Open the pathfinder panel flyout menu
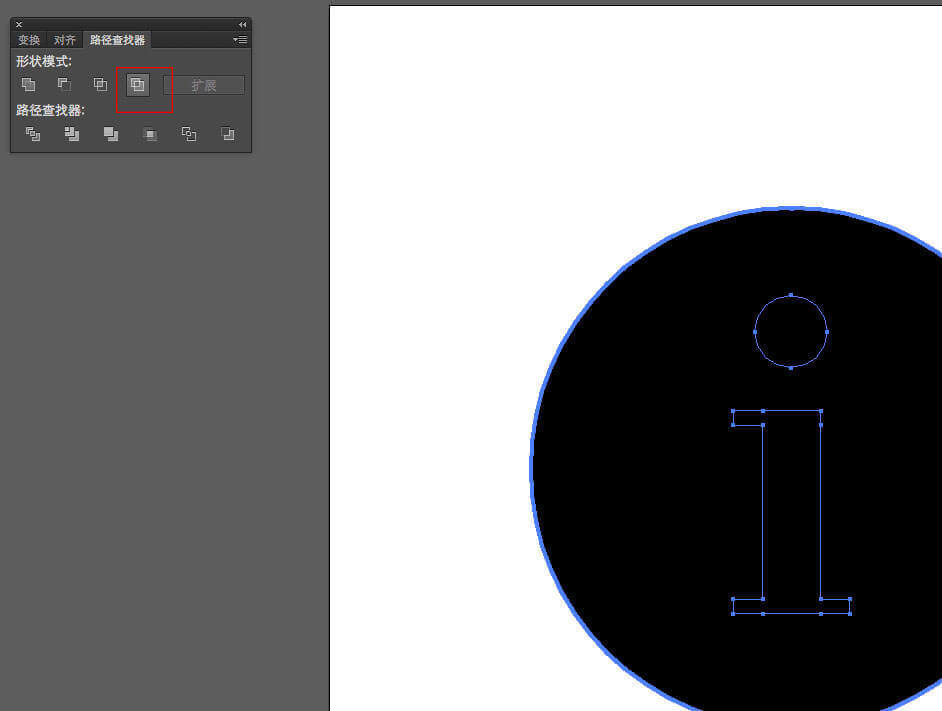Screen dimensions: 942x711 click(x=240, y=40)
